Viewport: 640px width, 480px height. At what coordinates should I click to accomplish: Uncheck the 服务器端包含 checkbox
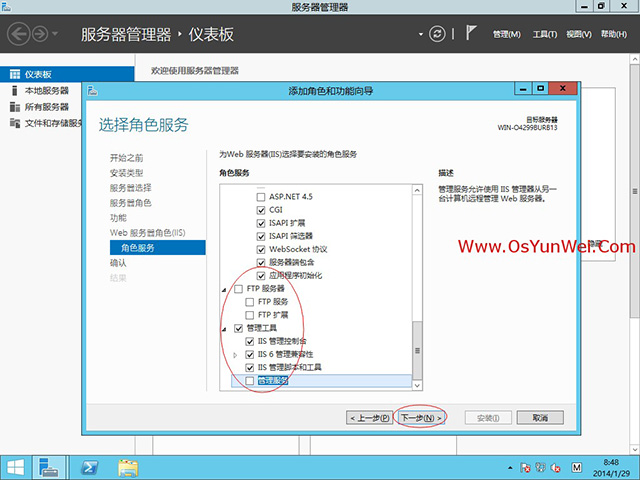(x=261, y=262)
